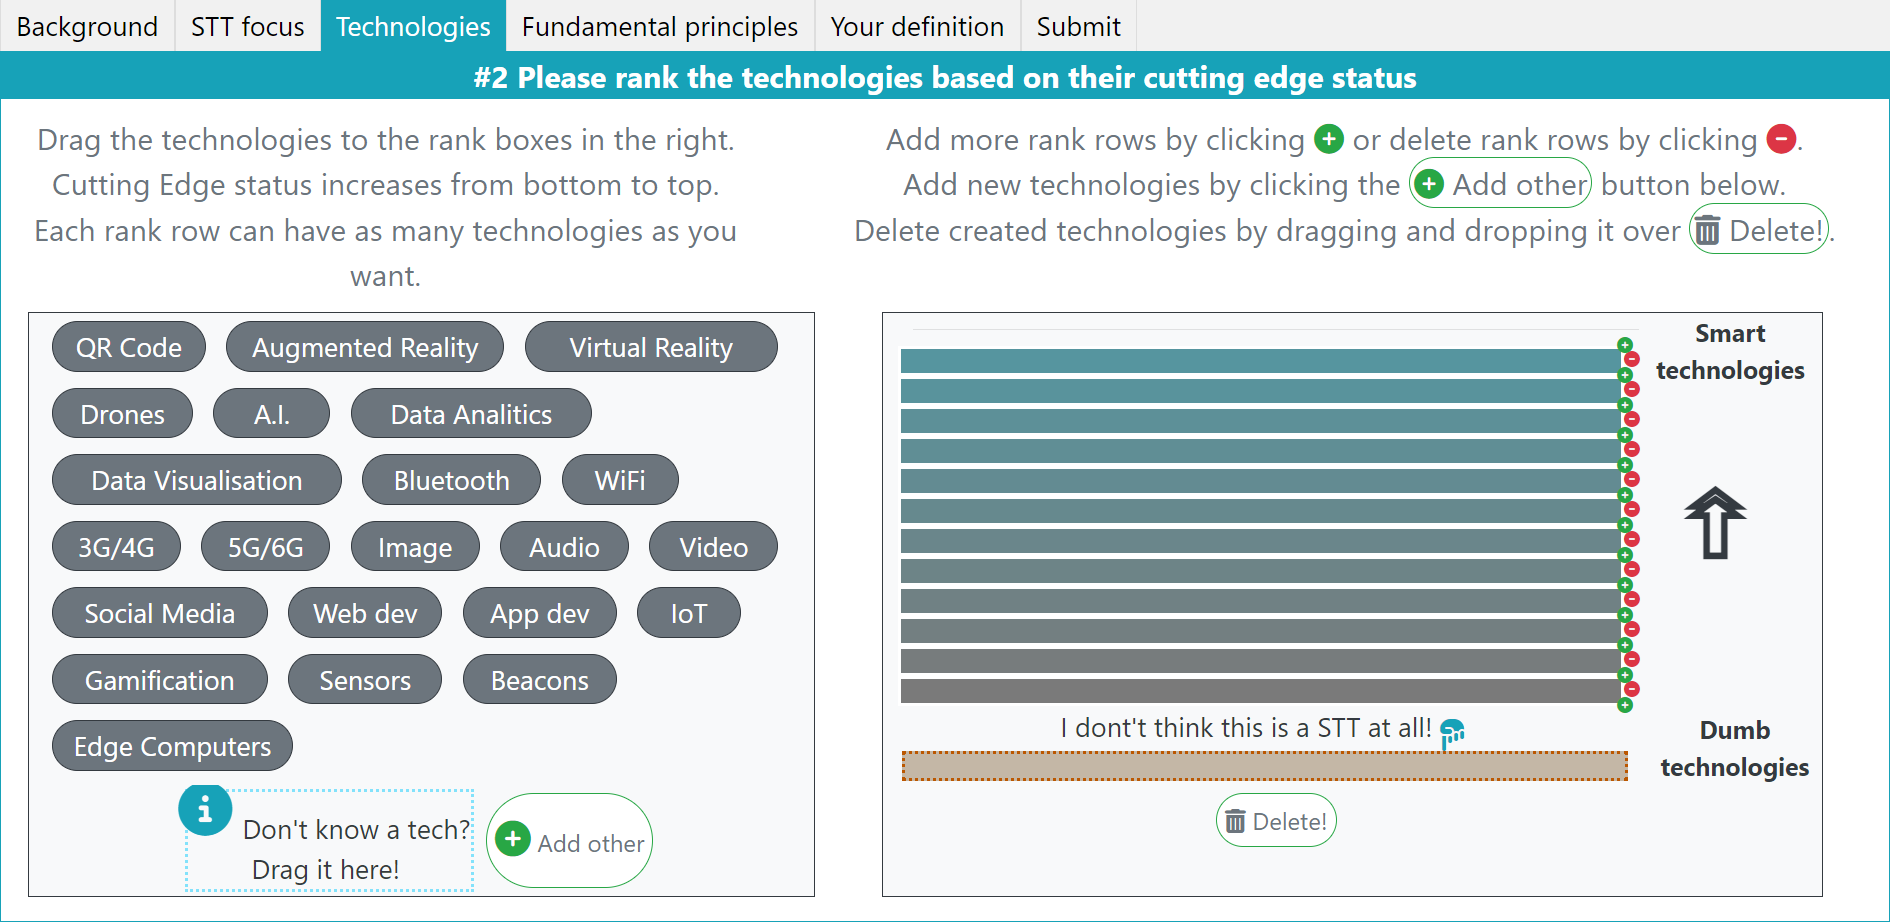The width and height of the screenshot is (1890, 922).
Task: Switch to the Fundamental principles tab
Action: 659,26
